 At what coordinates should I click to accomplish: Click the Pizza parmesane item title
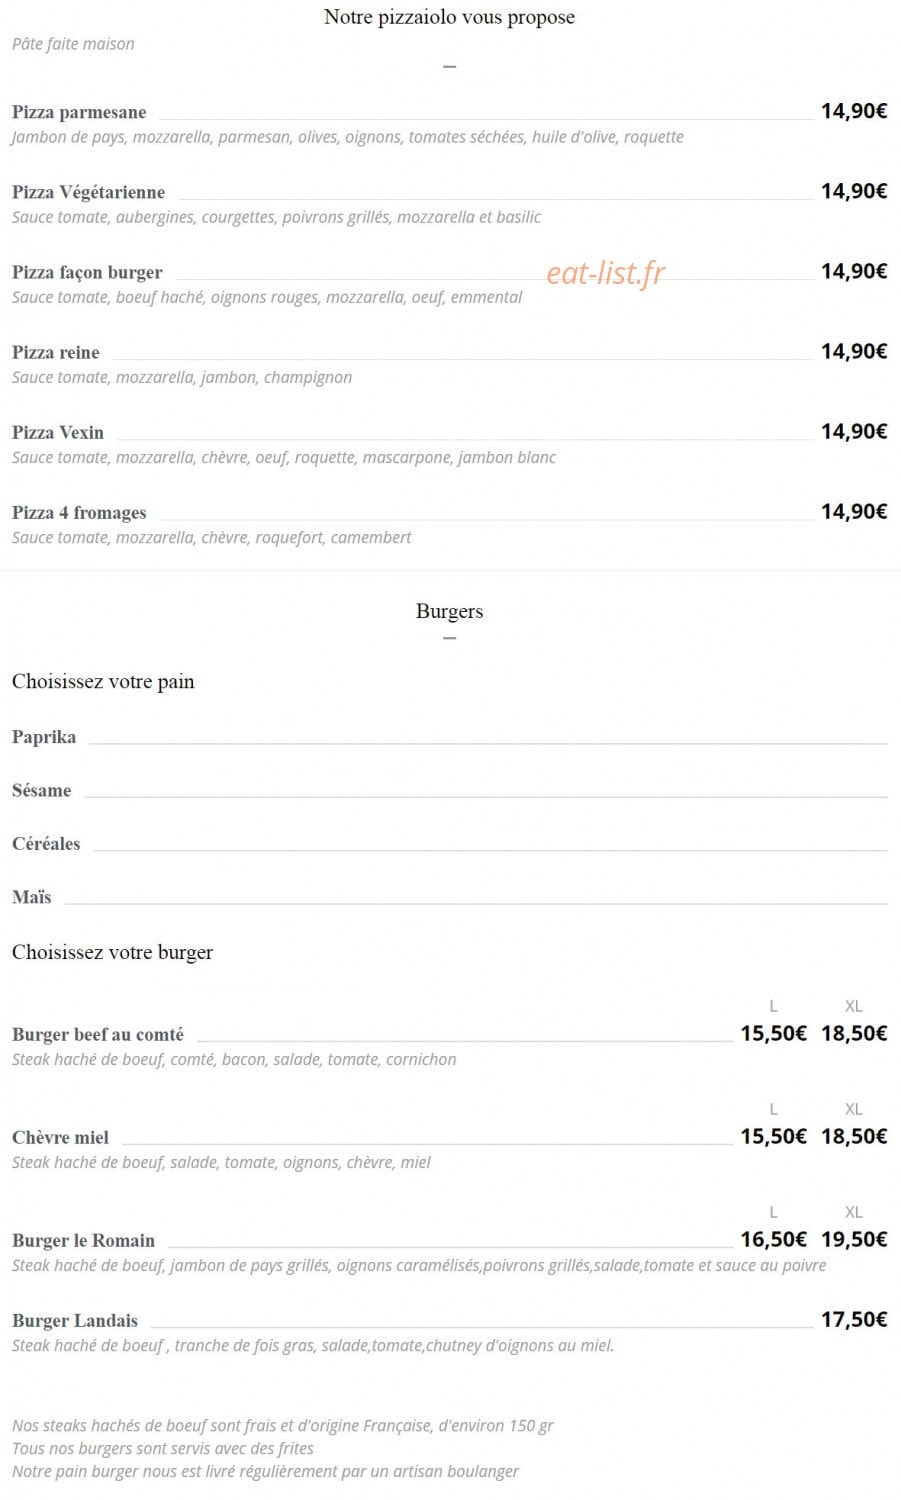(79, 112)
